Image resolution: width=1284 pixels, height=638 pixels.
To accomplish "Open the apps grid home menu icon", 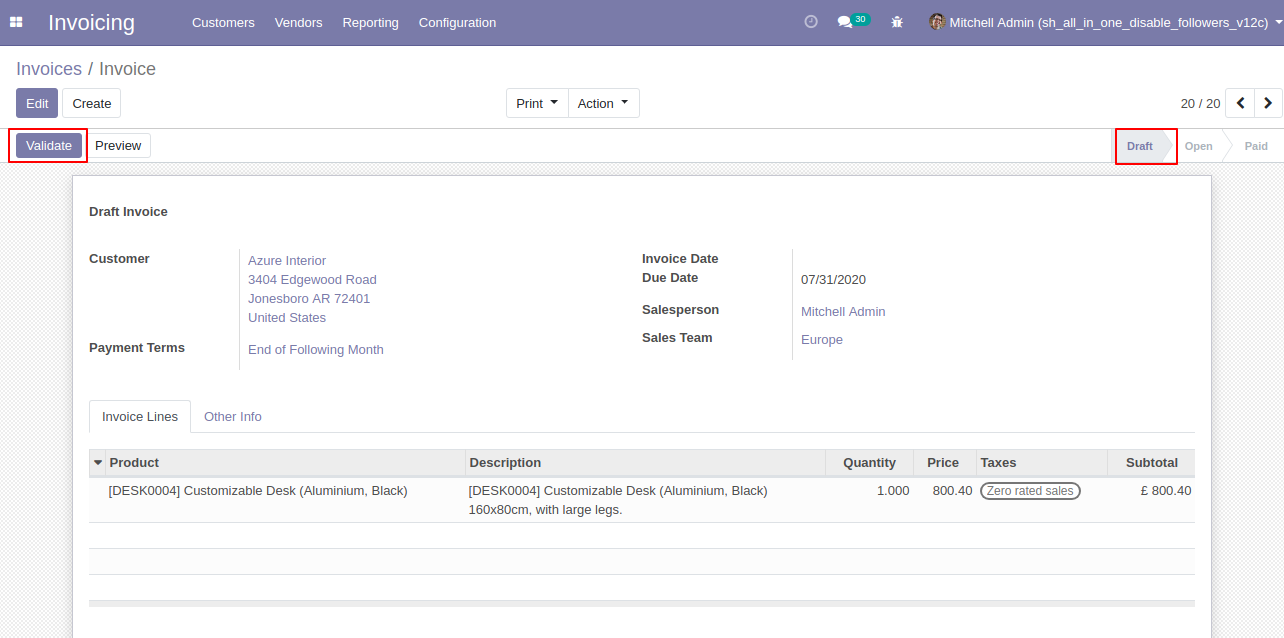I will pyautogui.click(x=16, y=22).
